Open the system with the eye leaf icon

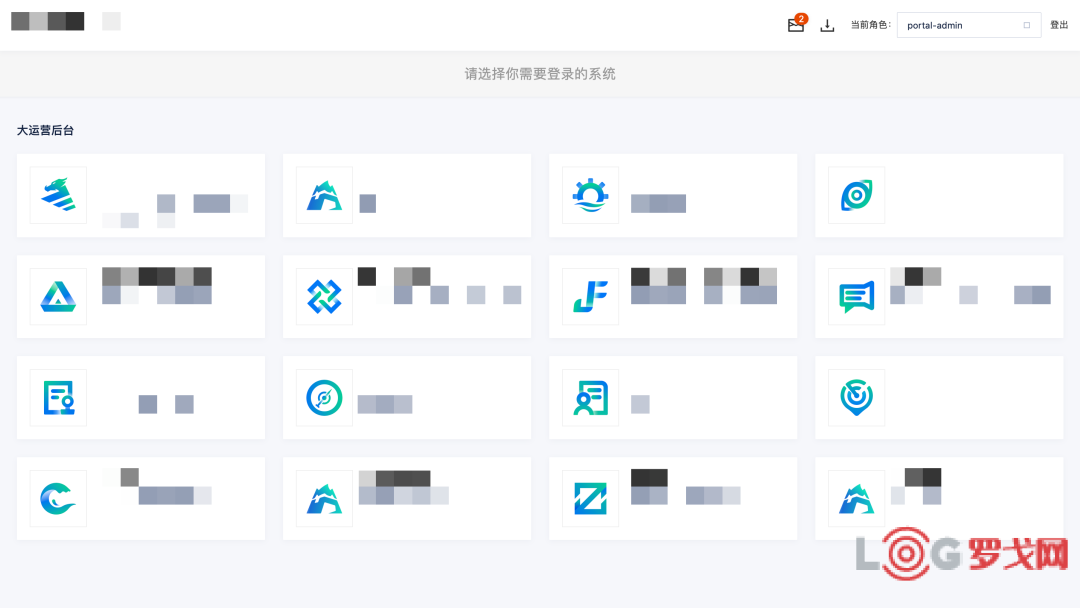[x=856, y=195]
